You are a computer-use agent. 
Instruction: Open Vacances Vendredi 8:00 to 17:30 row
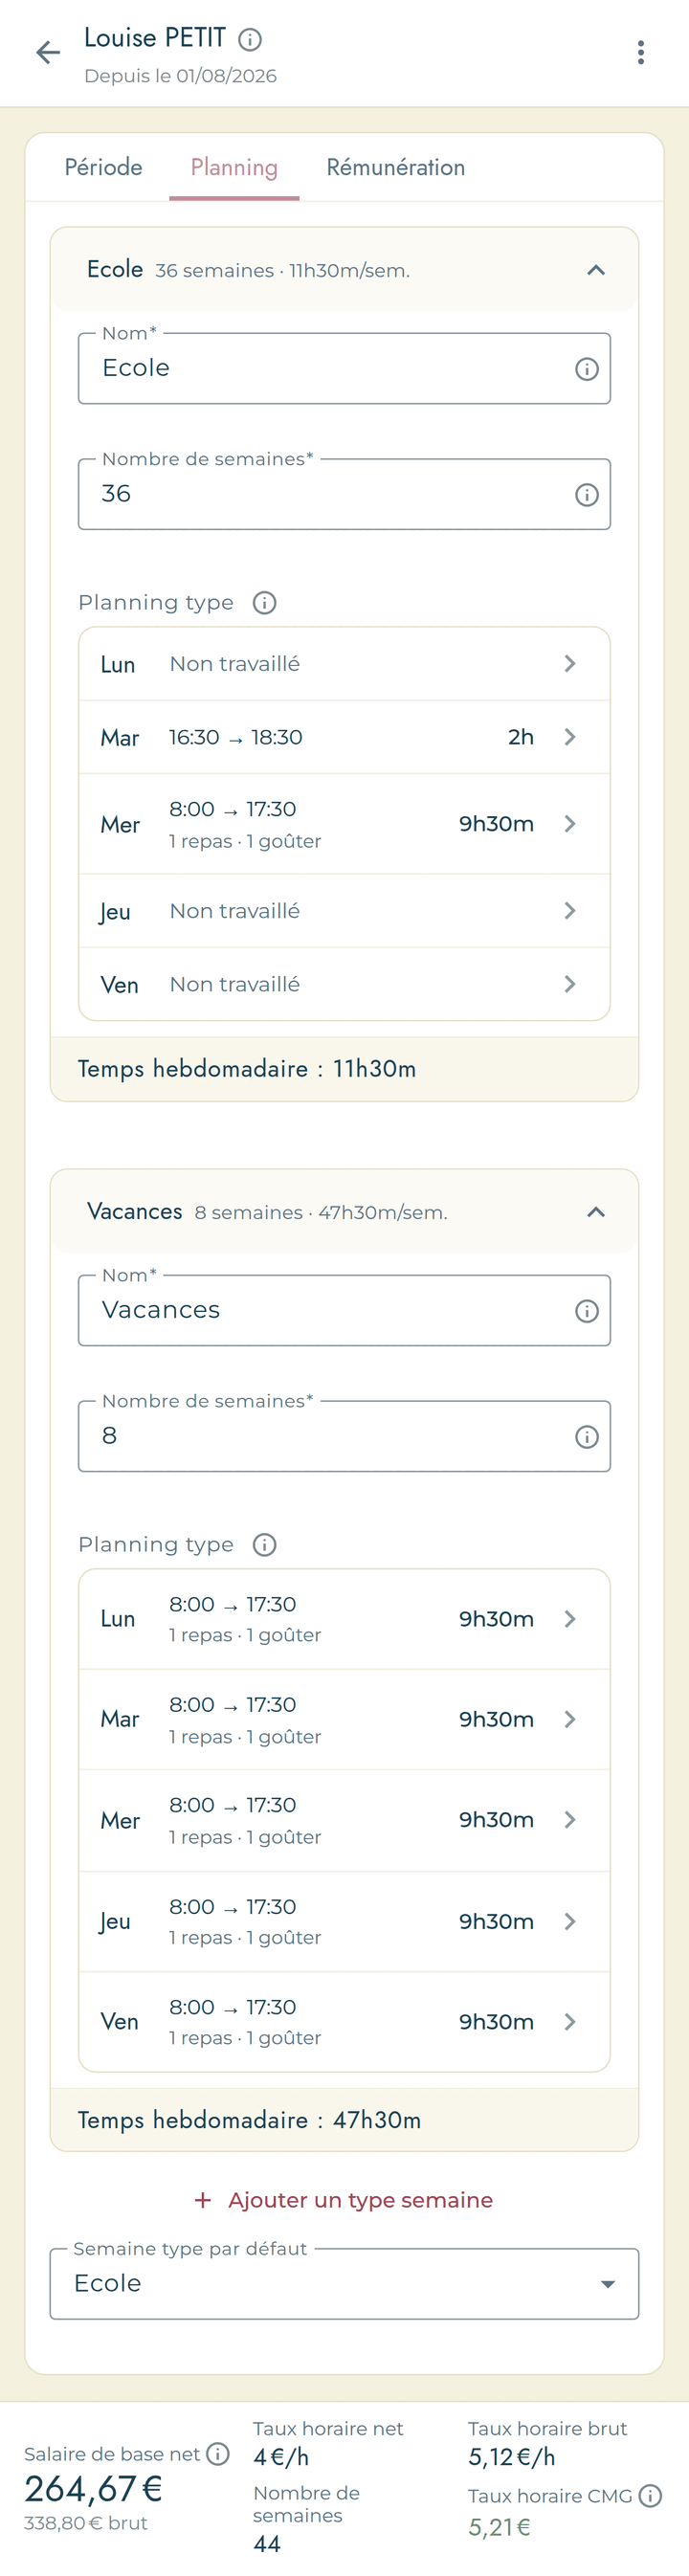click(x=344, y=2021)
